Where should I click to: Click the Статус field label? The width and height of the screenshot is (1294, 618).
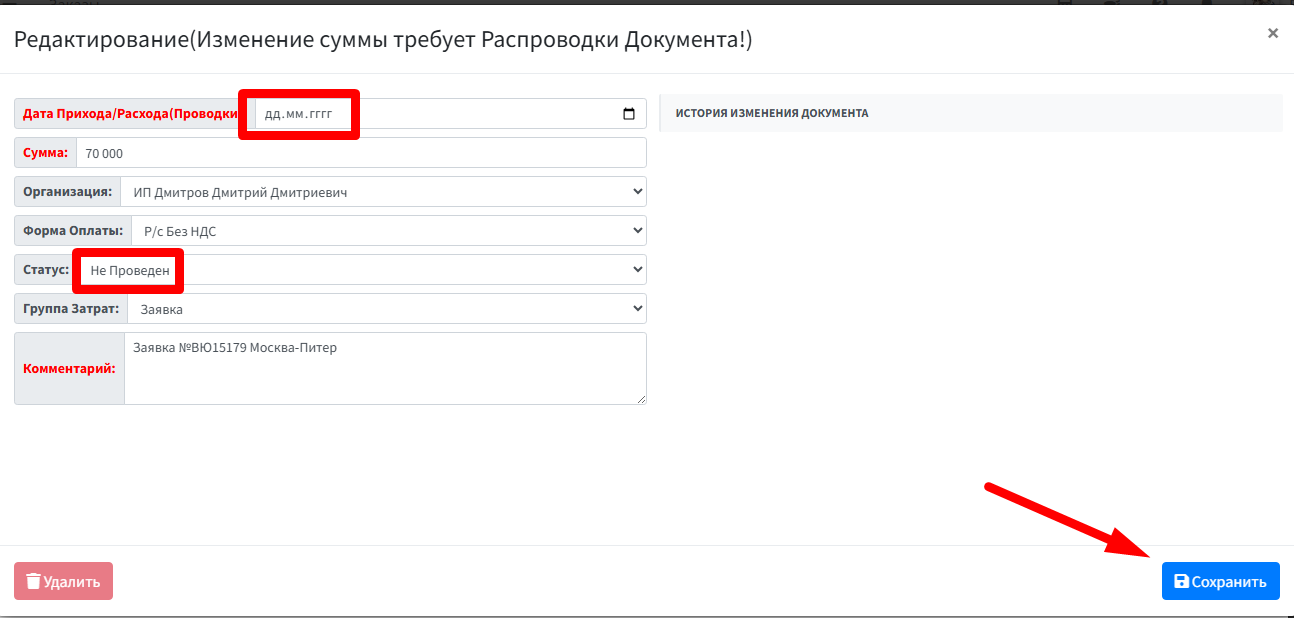click(x=46, y=270)
